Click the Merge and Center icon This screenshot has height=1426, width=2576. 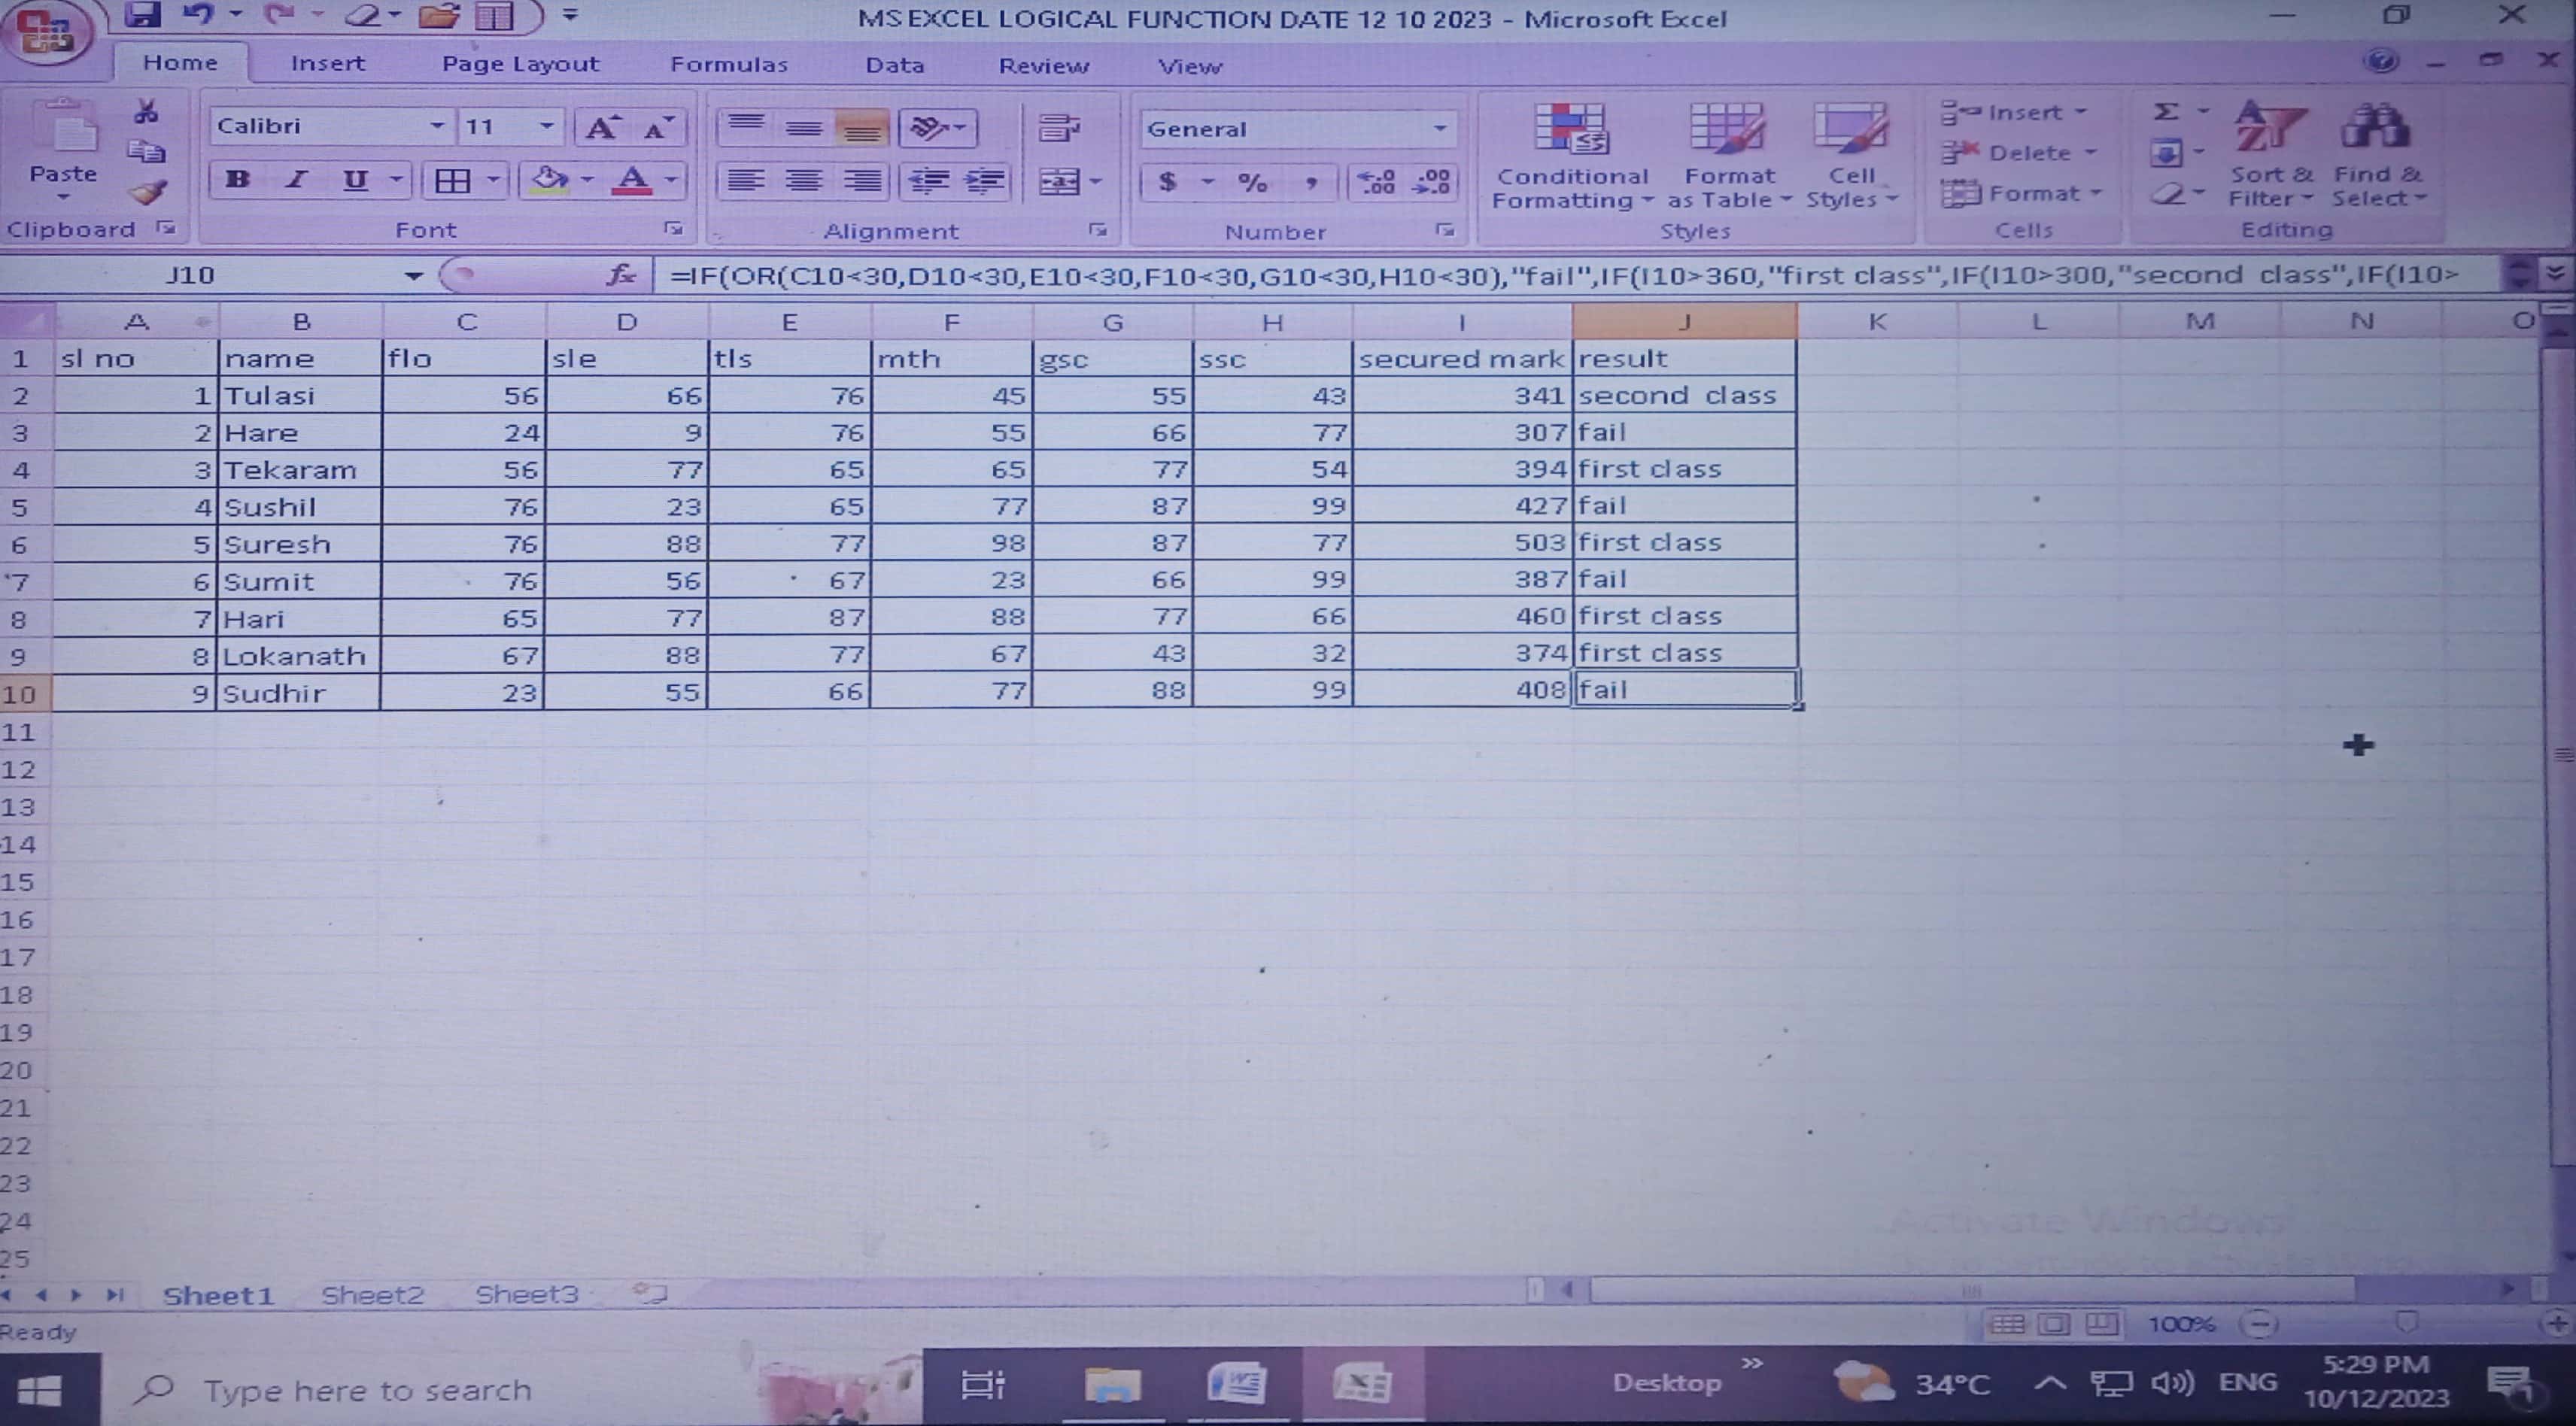(1060, 182)
